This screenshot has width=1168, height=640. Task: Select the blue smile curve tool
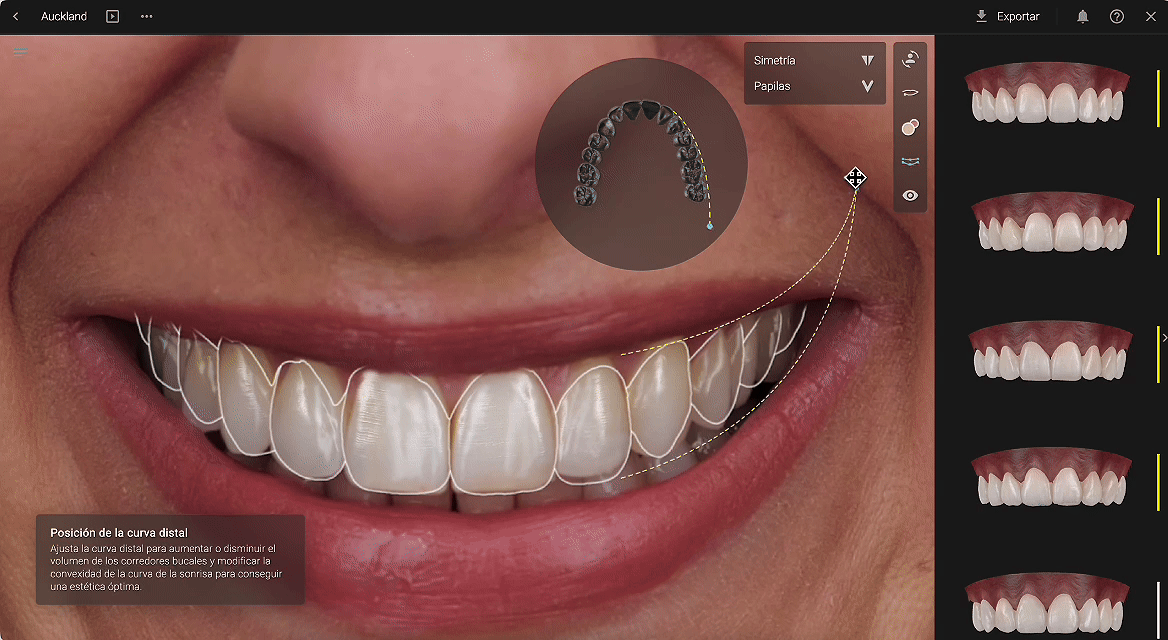pos(910,161)
